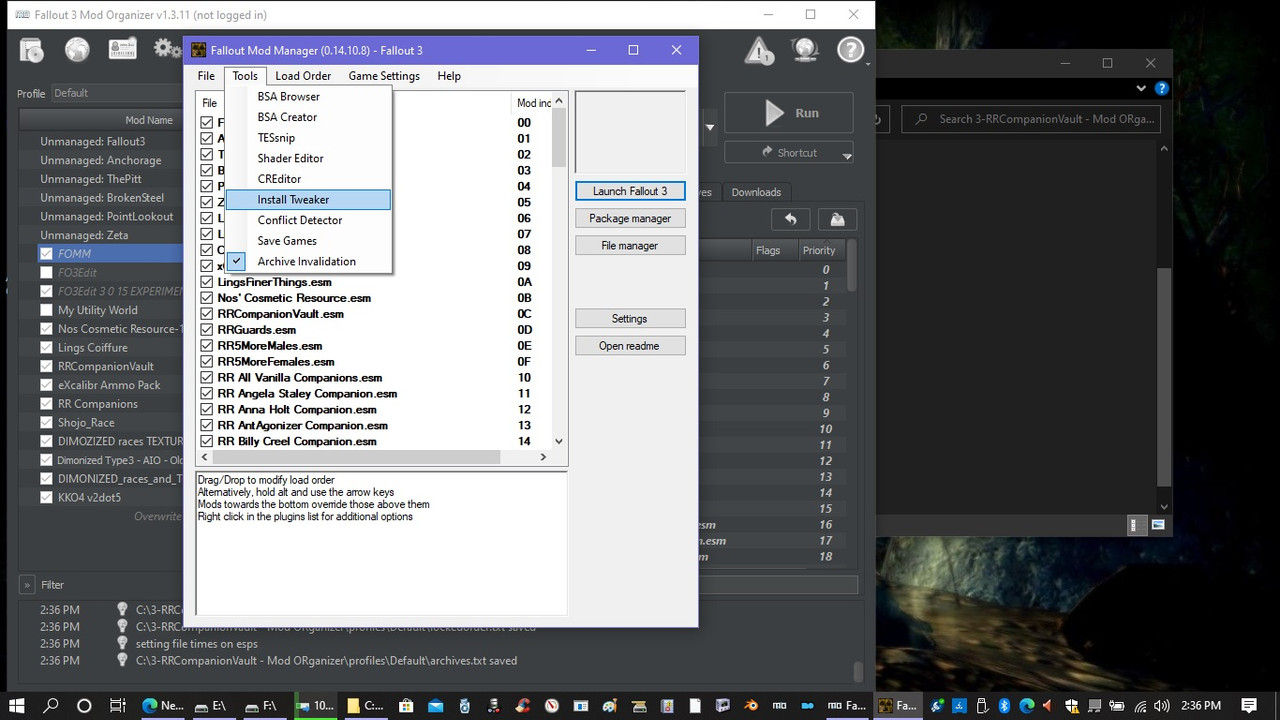The image size is (1280, 720).
Task: Click the Launch Fallout 3 button
Action: 630,191
